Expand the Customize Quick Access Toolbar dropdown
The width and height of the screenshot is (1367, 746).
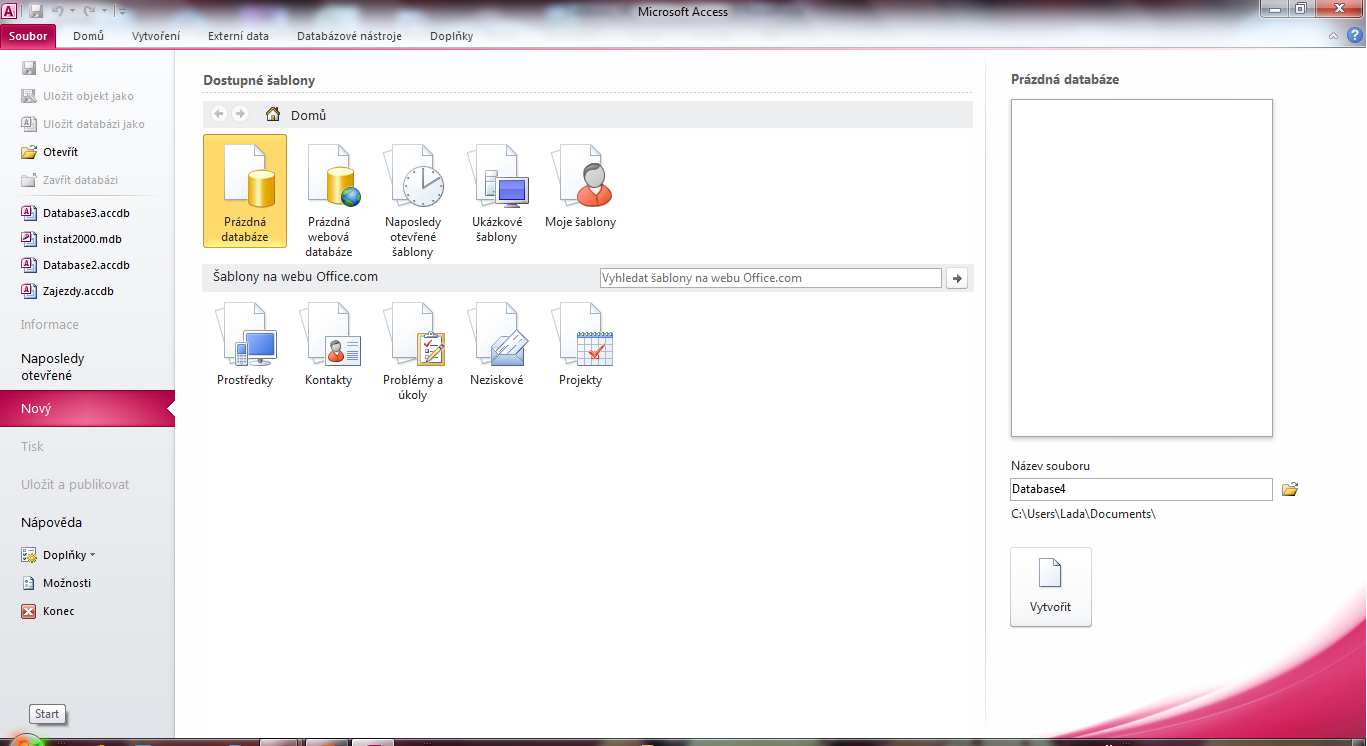pyautogui.click(x=121, y=11)
